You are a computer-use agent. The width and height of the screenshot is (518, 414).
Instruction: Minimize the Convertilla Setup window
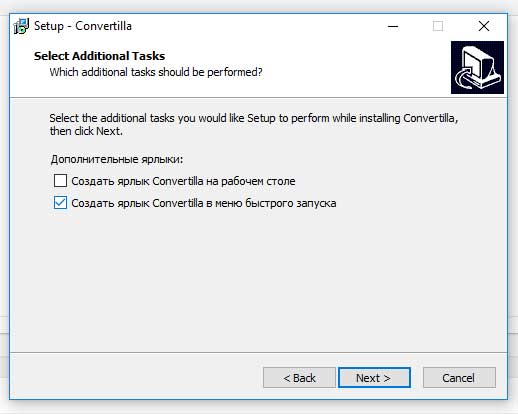pos(393,26)
